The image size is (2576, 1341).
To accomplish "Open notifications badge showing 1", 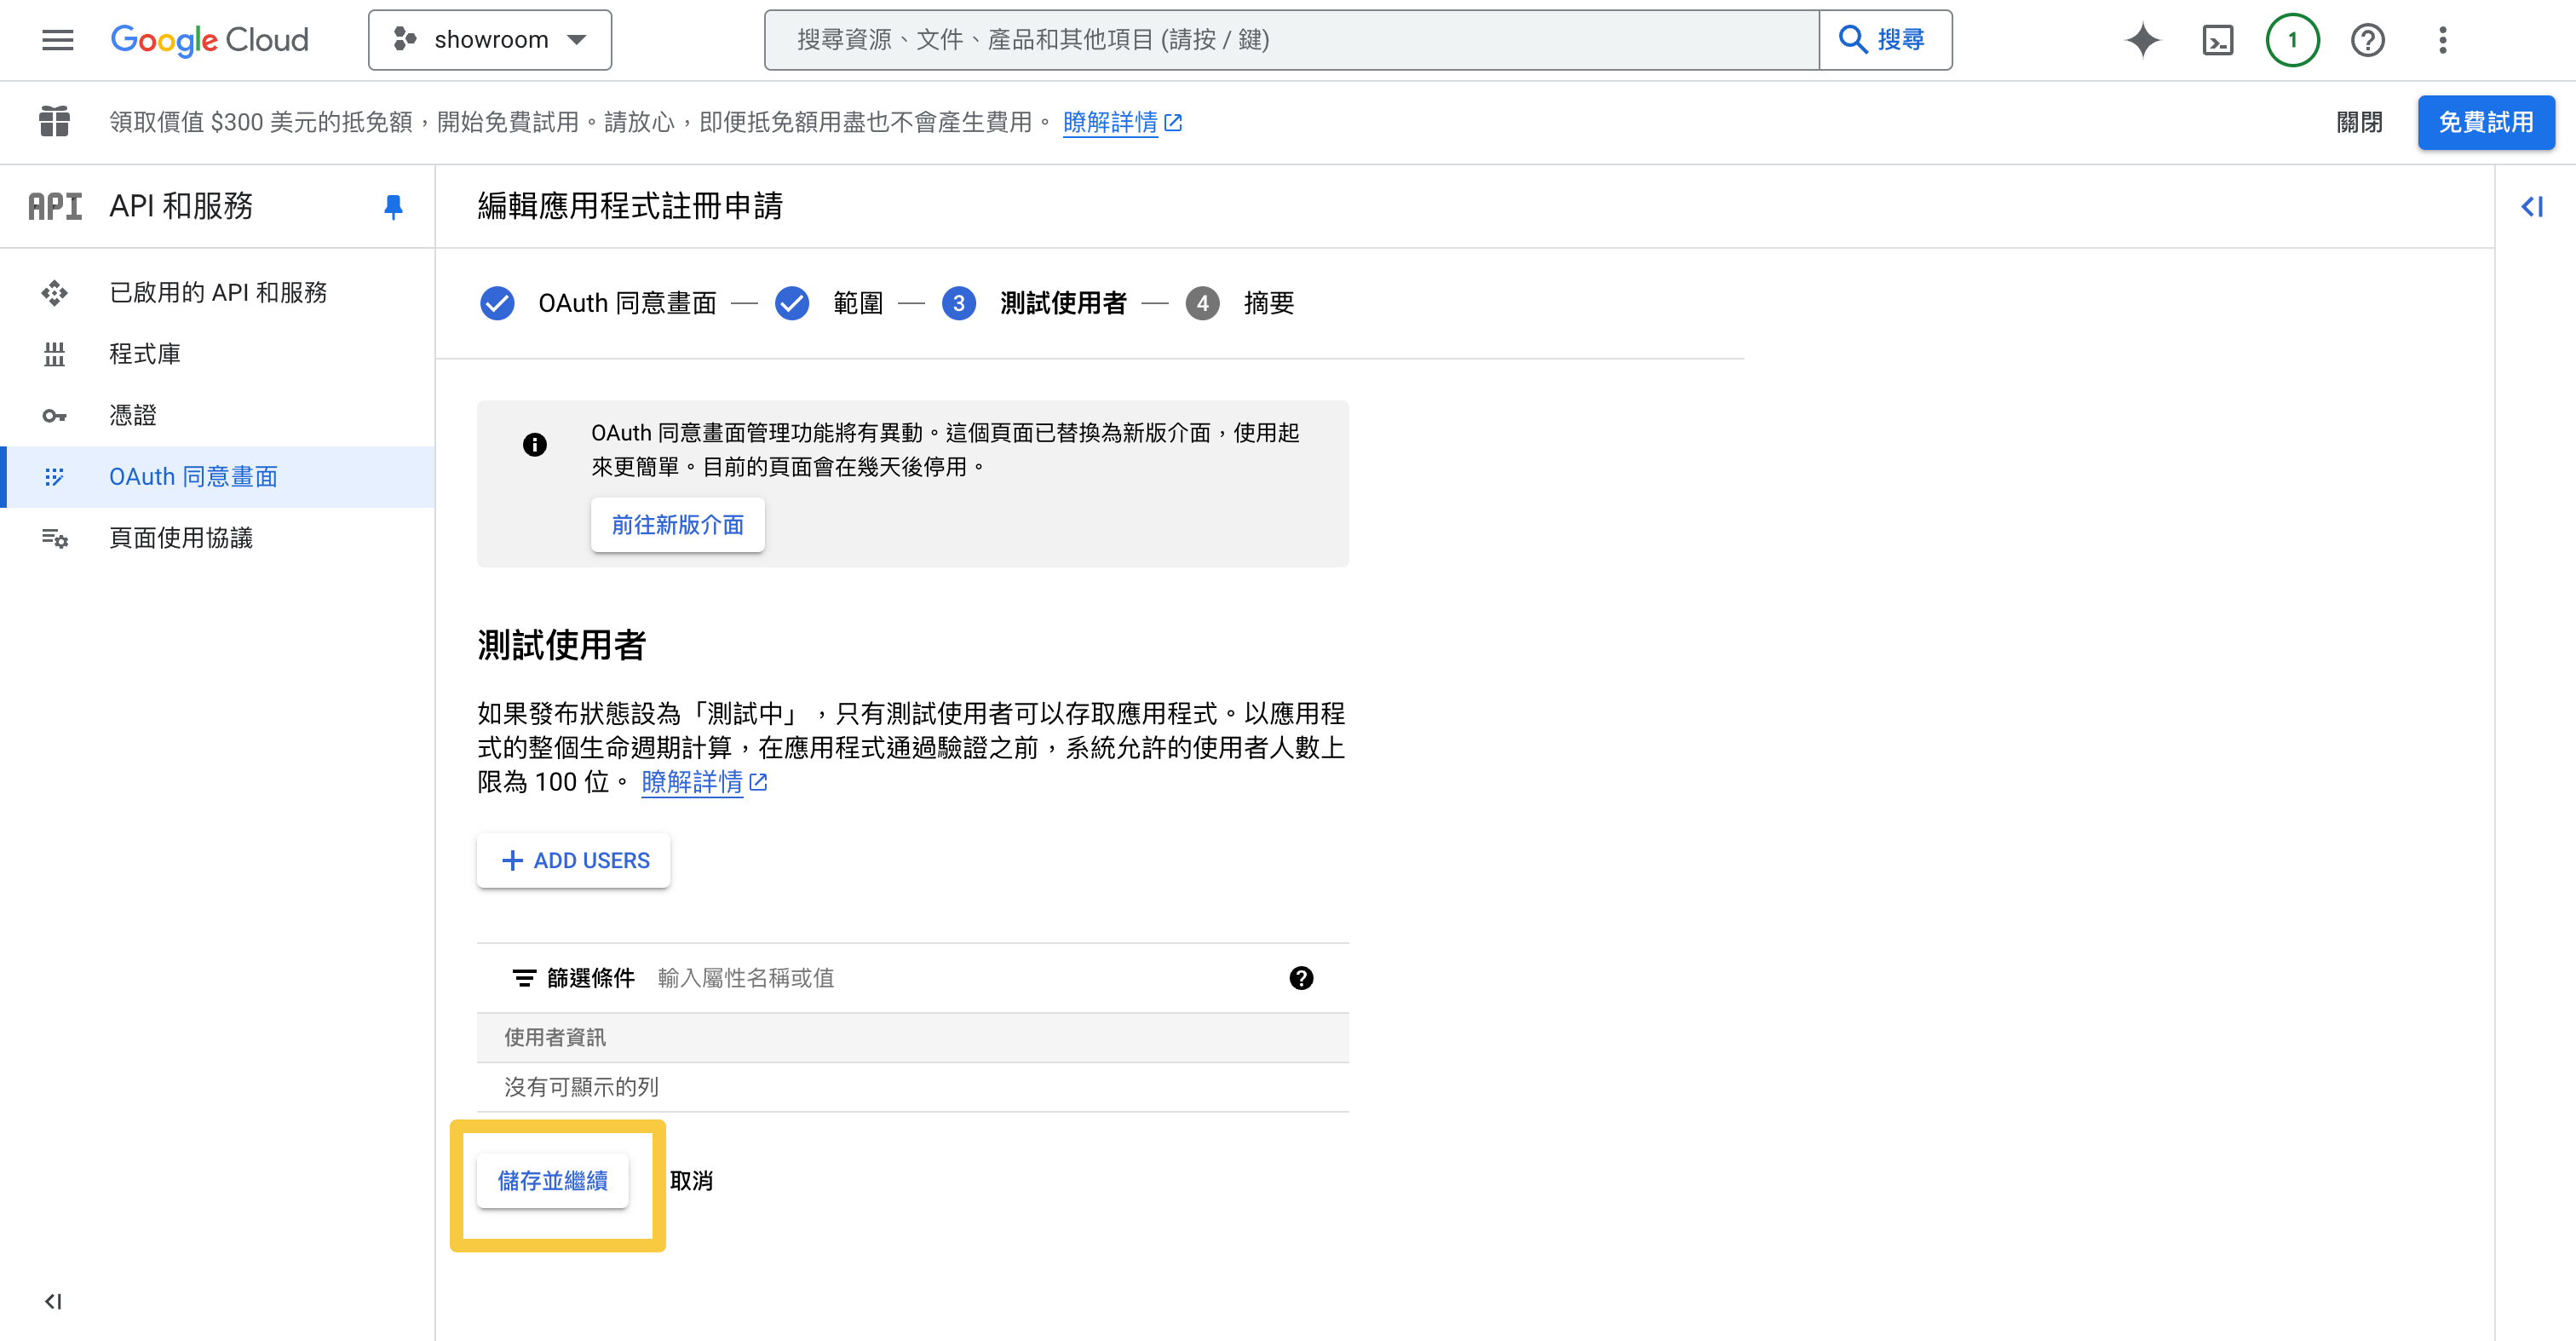I will pos(2292,40).
